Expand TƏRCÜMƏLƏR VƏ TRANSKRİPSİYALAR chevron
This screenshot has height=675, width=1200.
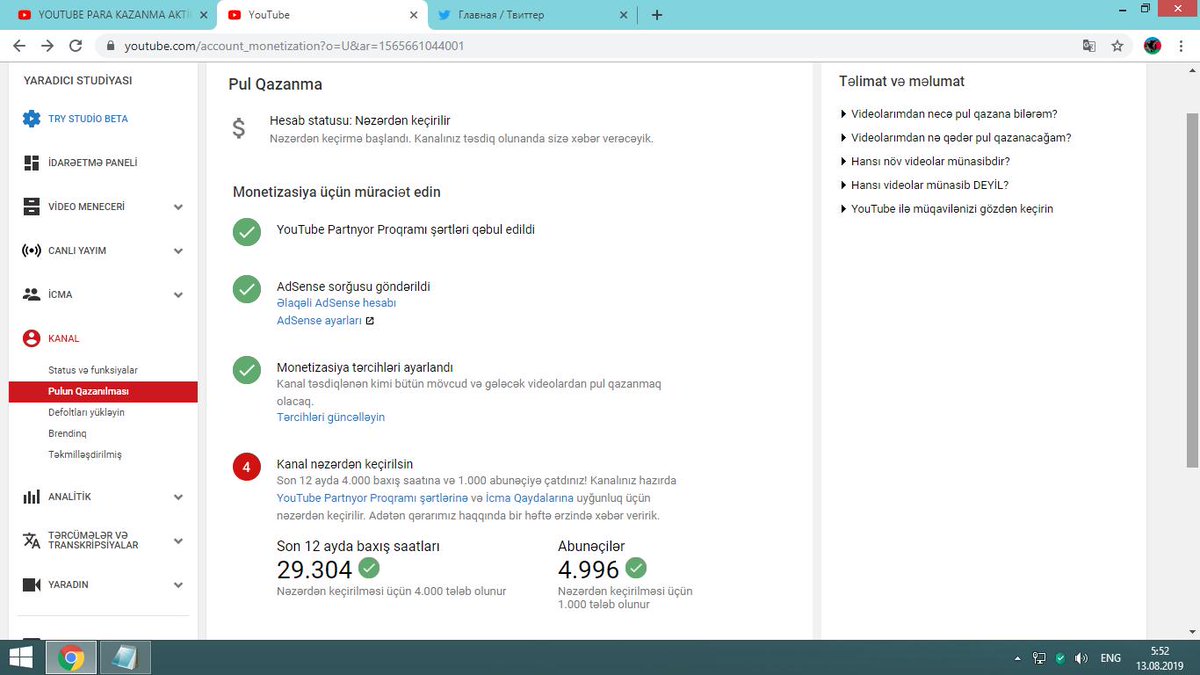coord(178,541)
